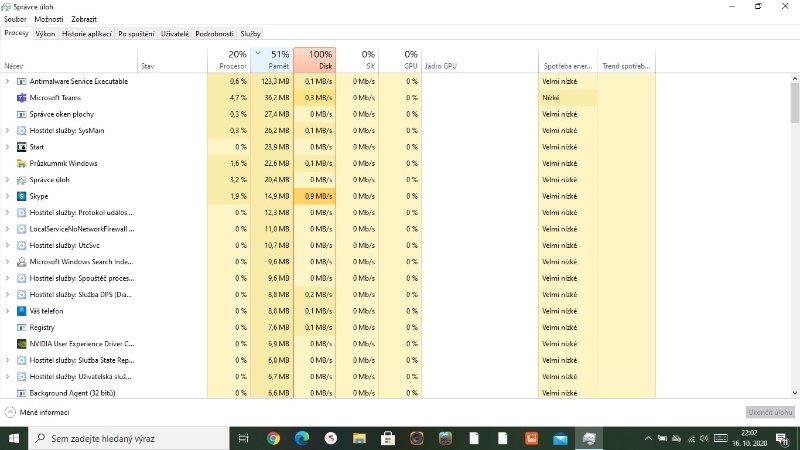Click the camera app taskbar icon
The width and height of the screenshot is (800, 450).
point(416,438)
